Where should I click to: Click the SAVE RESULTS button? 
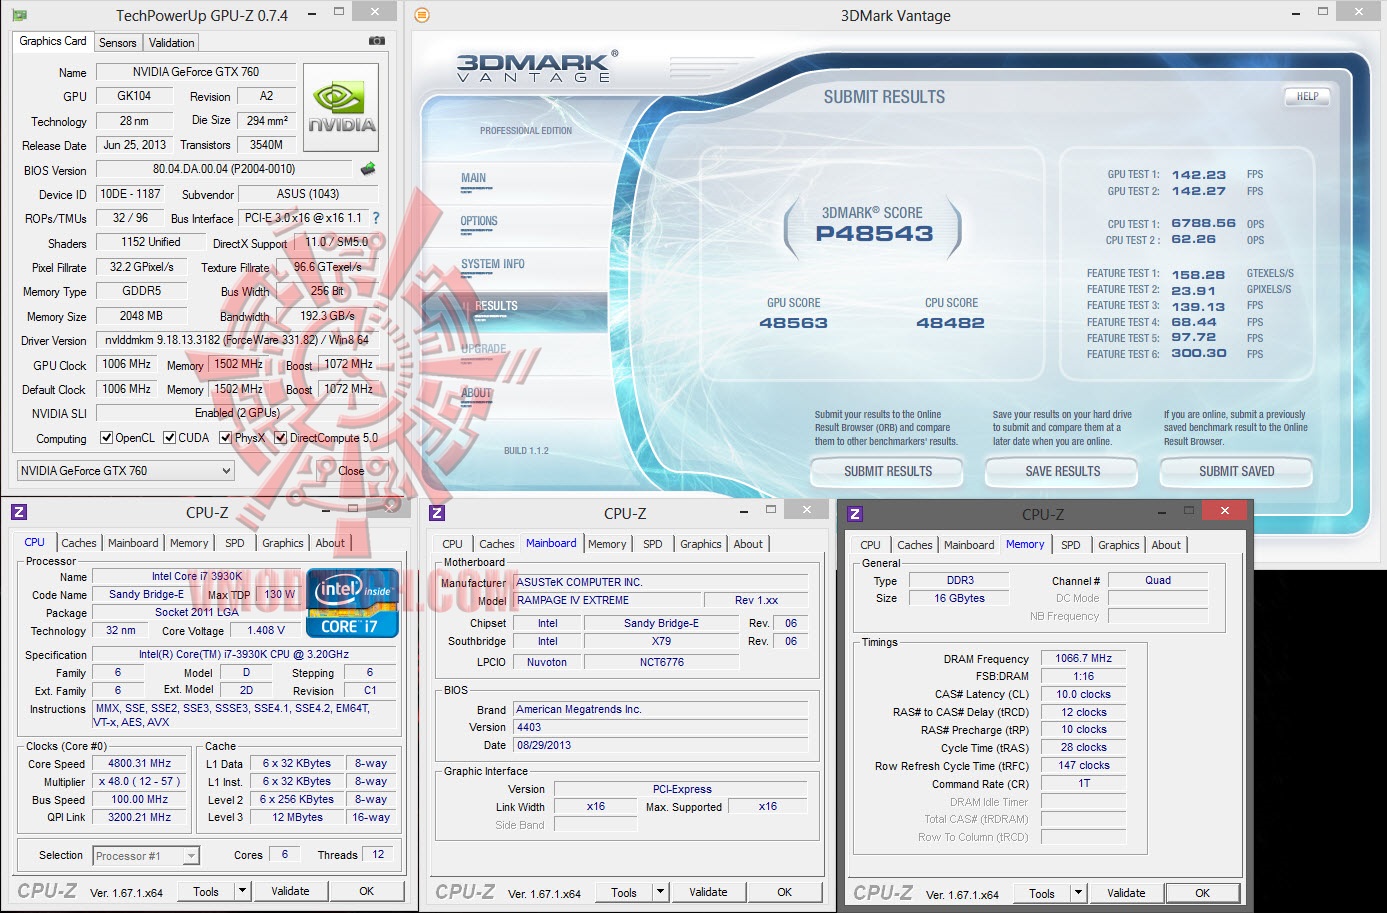click(1063, 471)
